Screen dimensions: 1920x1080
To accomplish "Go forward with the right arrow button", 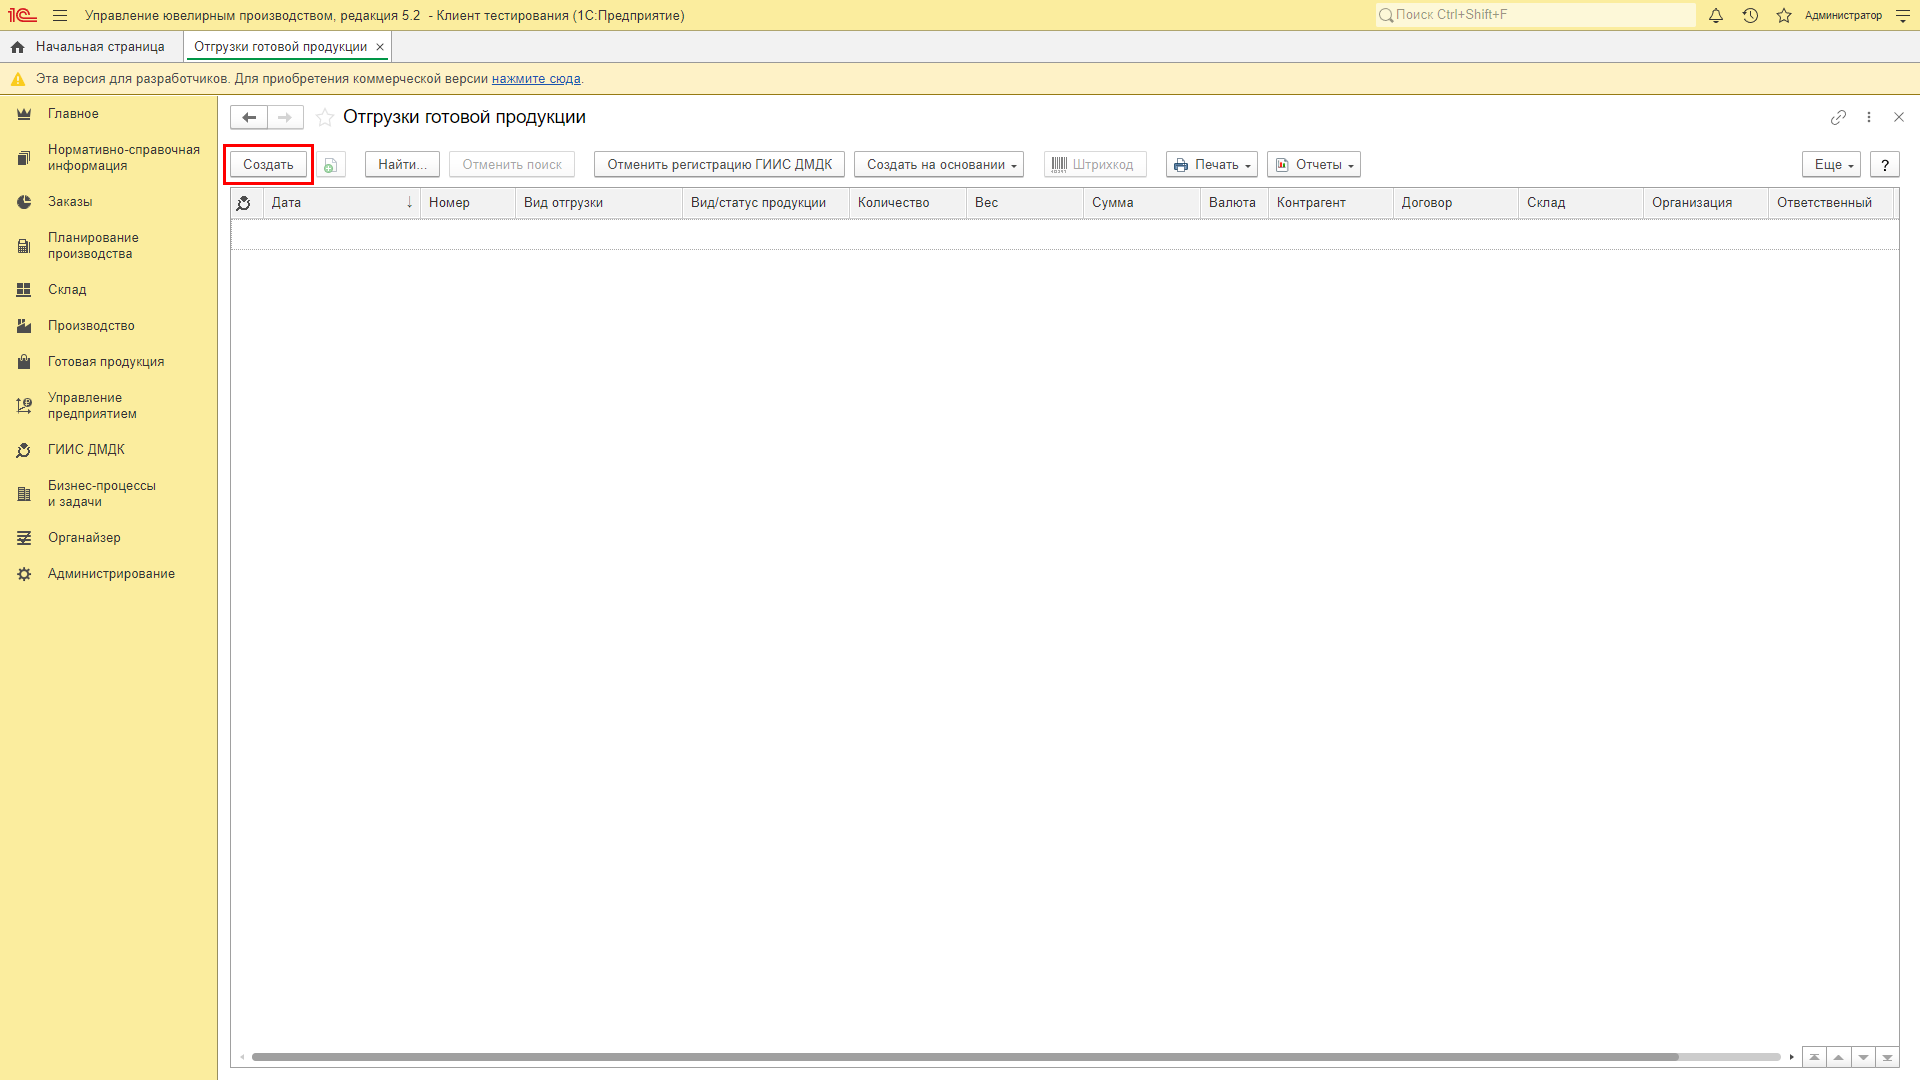I will (x=285, y=117).
